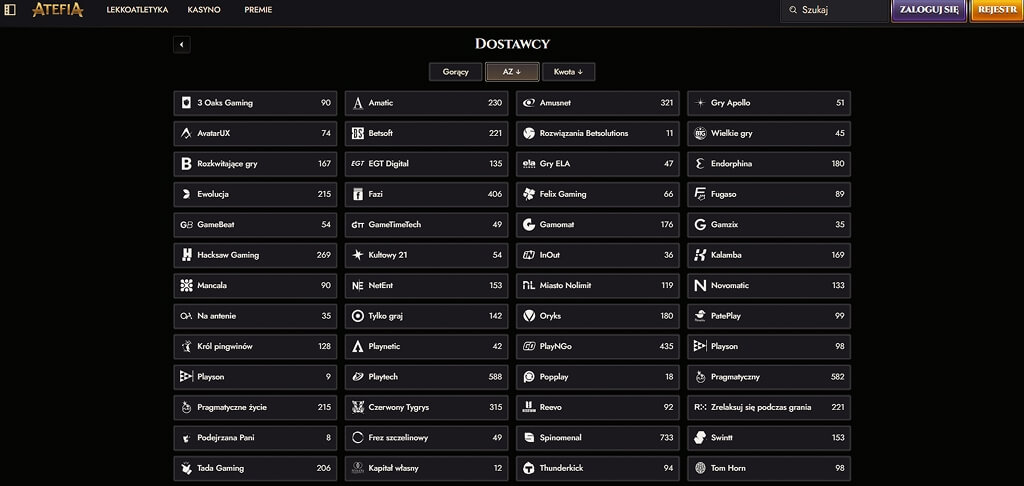Select the Felix Gaming clover icon
The image size is (1024, 486).
click(x=529, y=194)
